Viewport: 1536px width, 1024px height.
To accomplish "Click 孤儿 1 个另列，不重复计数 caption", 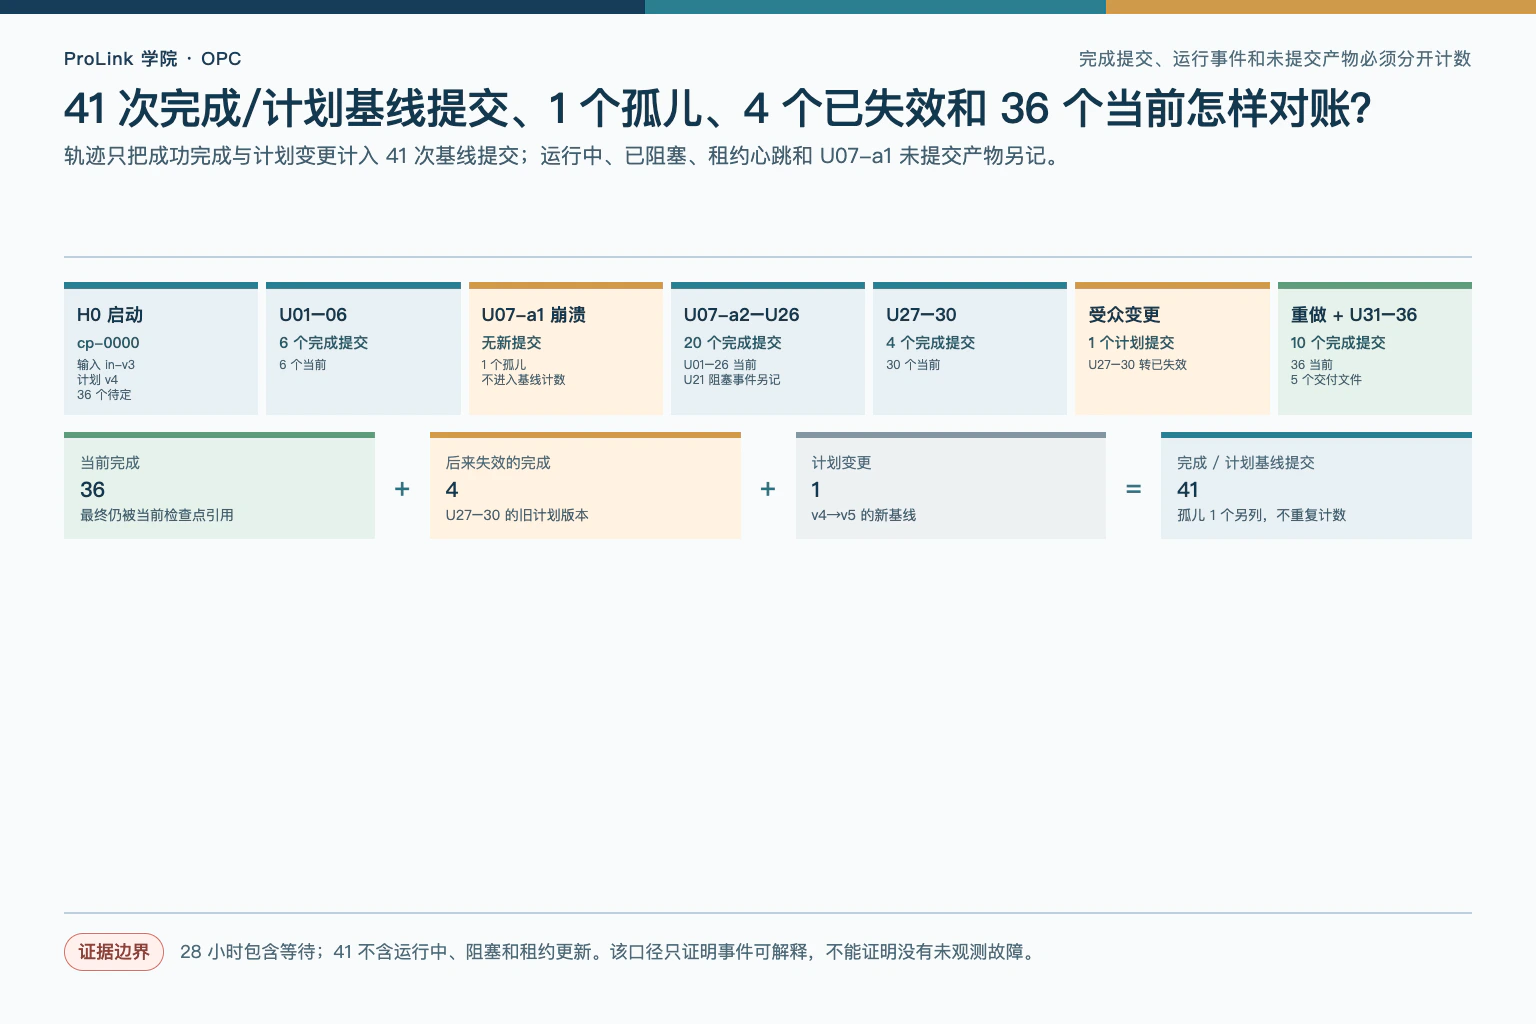I will coord(1262,515).
